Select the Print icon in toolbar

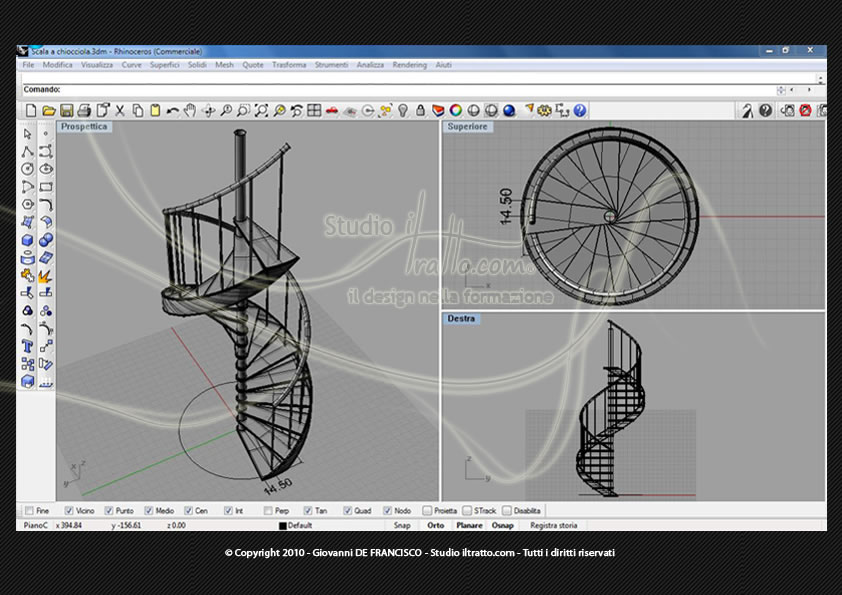click(84, 111)
